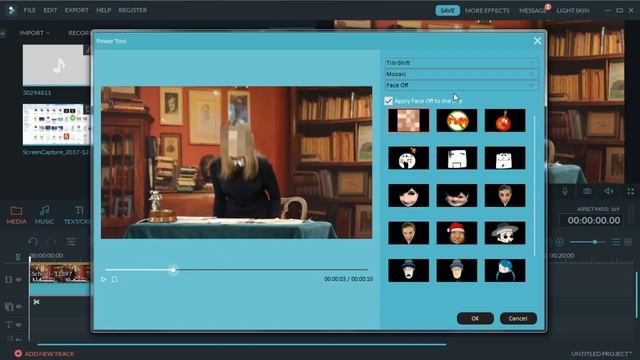Select the pixelated mosaic face-off effect
Screen dimensions: 640x360
409,120
